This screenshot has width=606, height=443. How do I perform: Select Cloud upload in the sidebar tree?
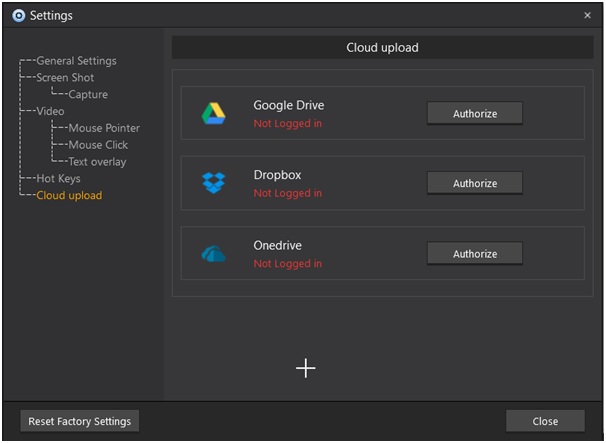point(69,196)
